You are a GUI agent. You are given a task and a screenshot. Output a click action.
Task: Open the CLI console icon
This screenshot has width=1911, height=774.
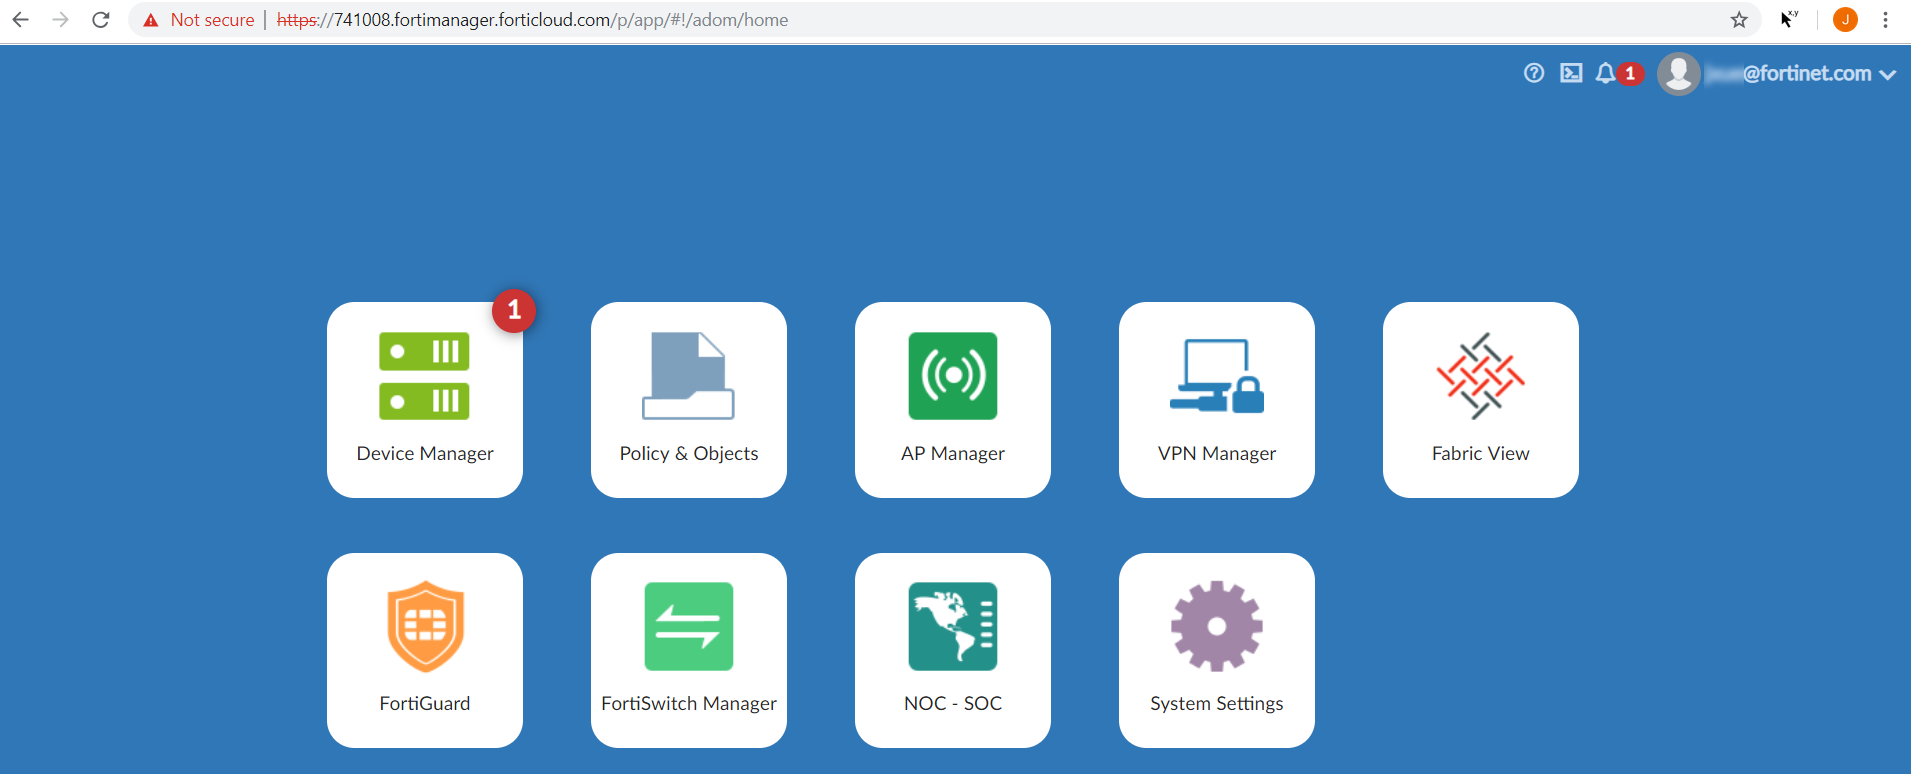1571,73
